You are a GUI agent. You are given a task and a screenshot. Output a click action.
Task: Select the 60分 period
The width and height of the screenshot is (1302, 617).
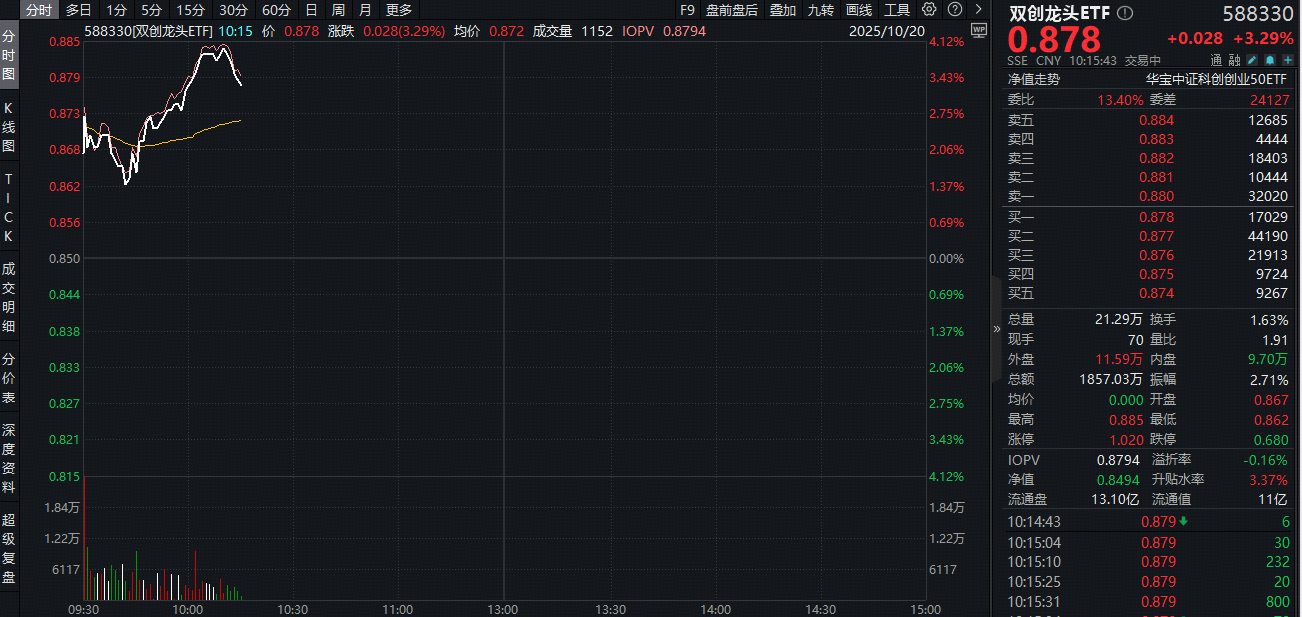(x=276, y=10)
